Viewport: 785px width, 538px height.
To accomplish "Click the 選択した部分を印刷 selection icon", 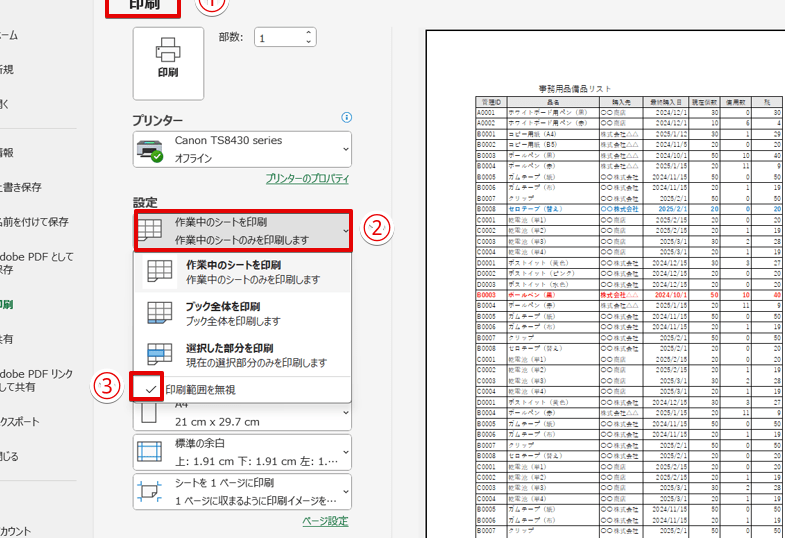I will (x=160, y=354).
